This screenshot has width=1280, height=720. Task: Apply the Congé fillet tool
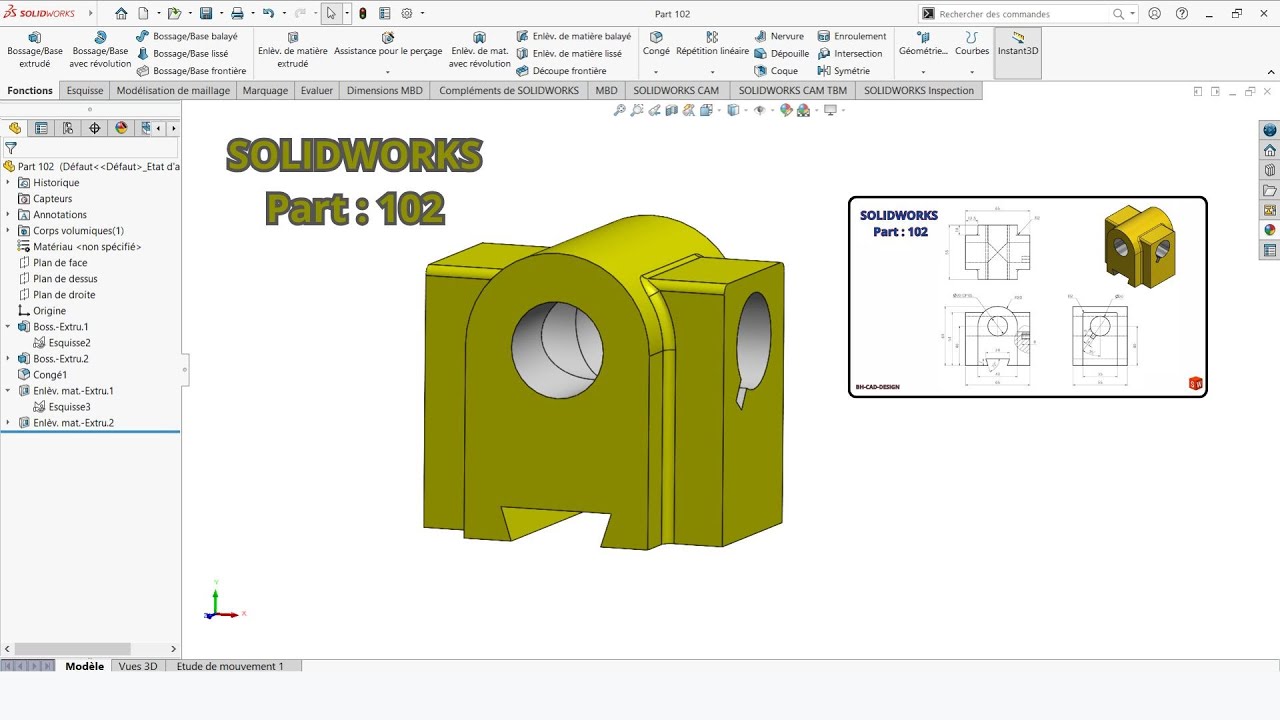[656, 44]
